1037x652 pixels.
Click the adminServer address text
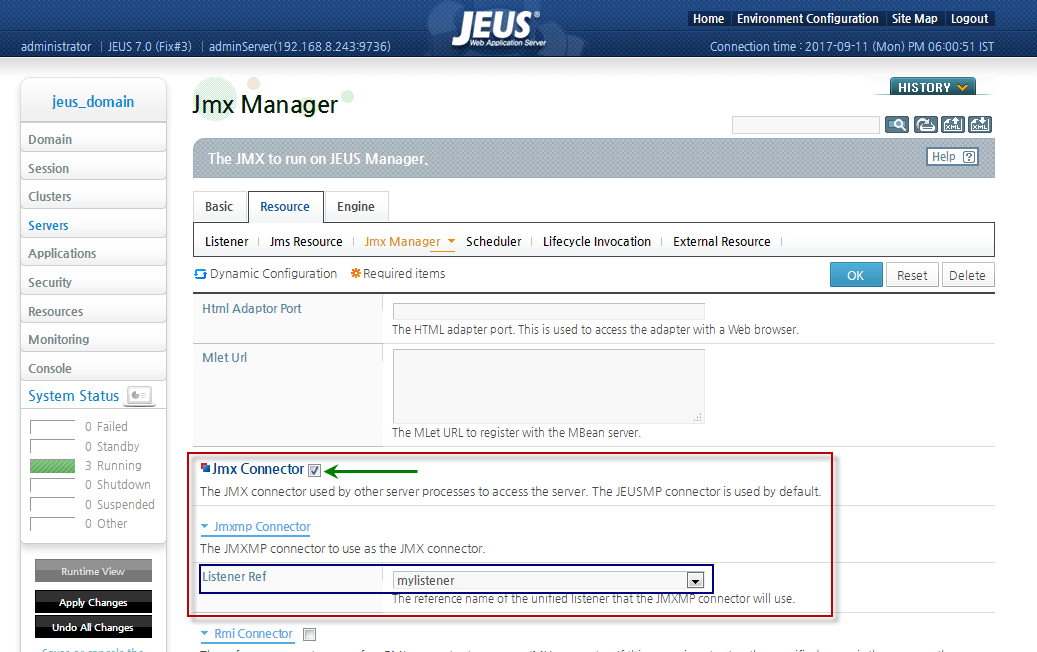[x=300, y=46]
